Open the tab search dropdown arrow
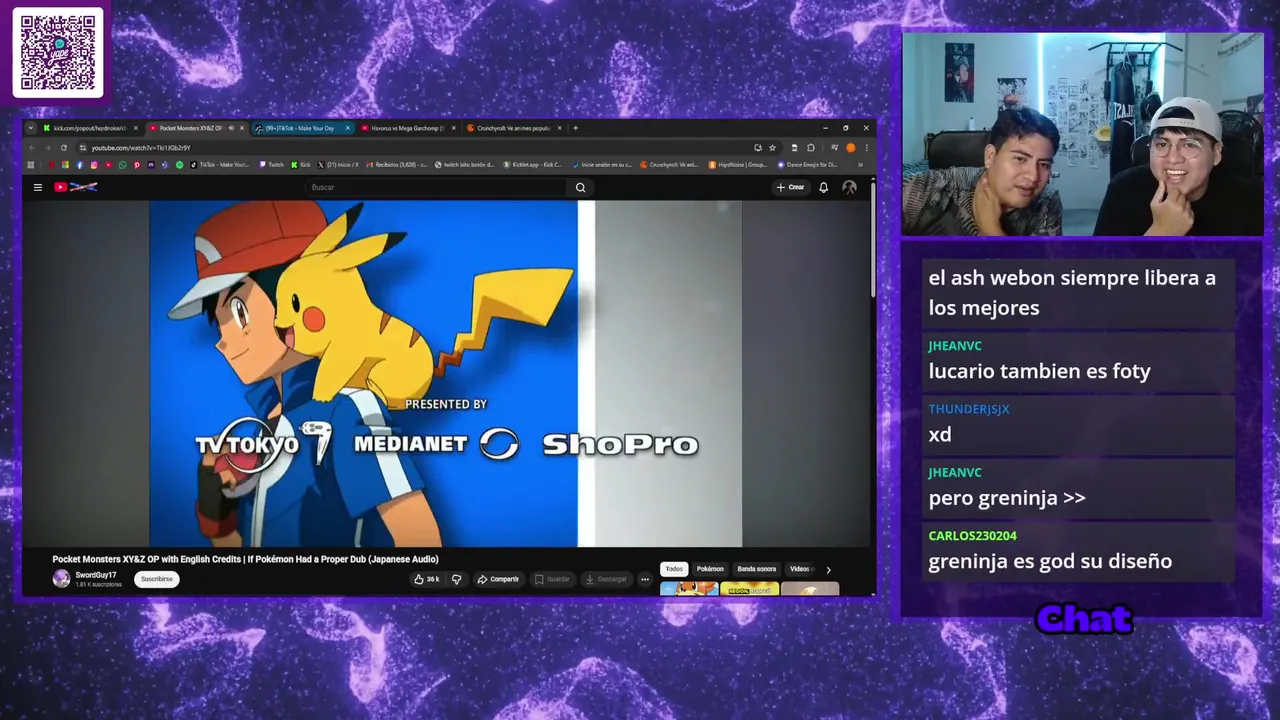 point(31,128)
